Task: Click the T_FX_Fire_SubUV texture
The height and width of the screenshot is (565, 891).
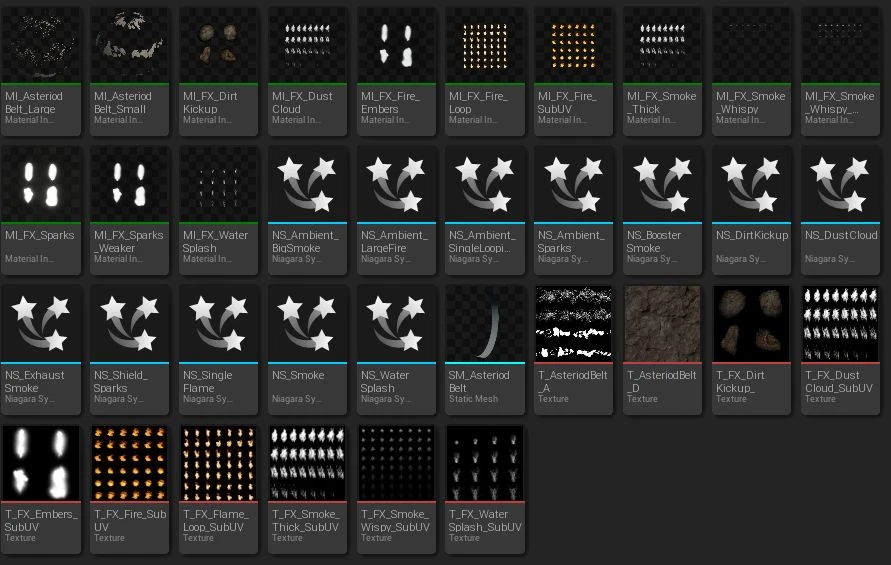Action: coord(130,489)
